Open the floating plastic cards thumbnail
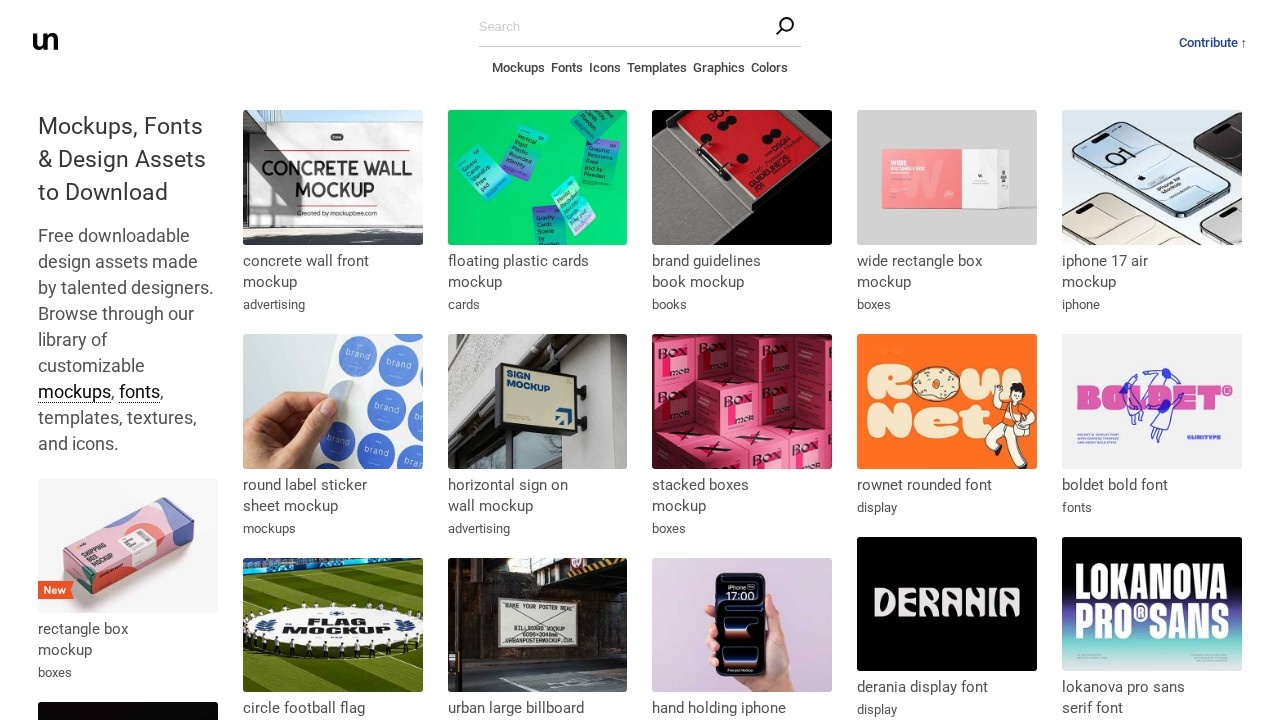Screen dimensions: 1280x720 [537, 177]
